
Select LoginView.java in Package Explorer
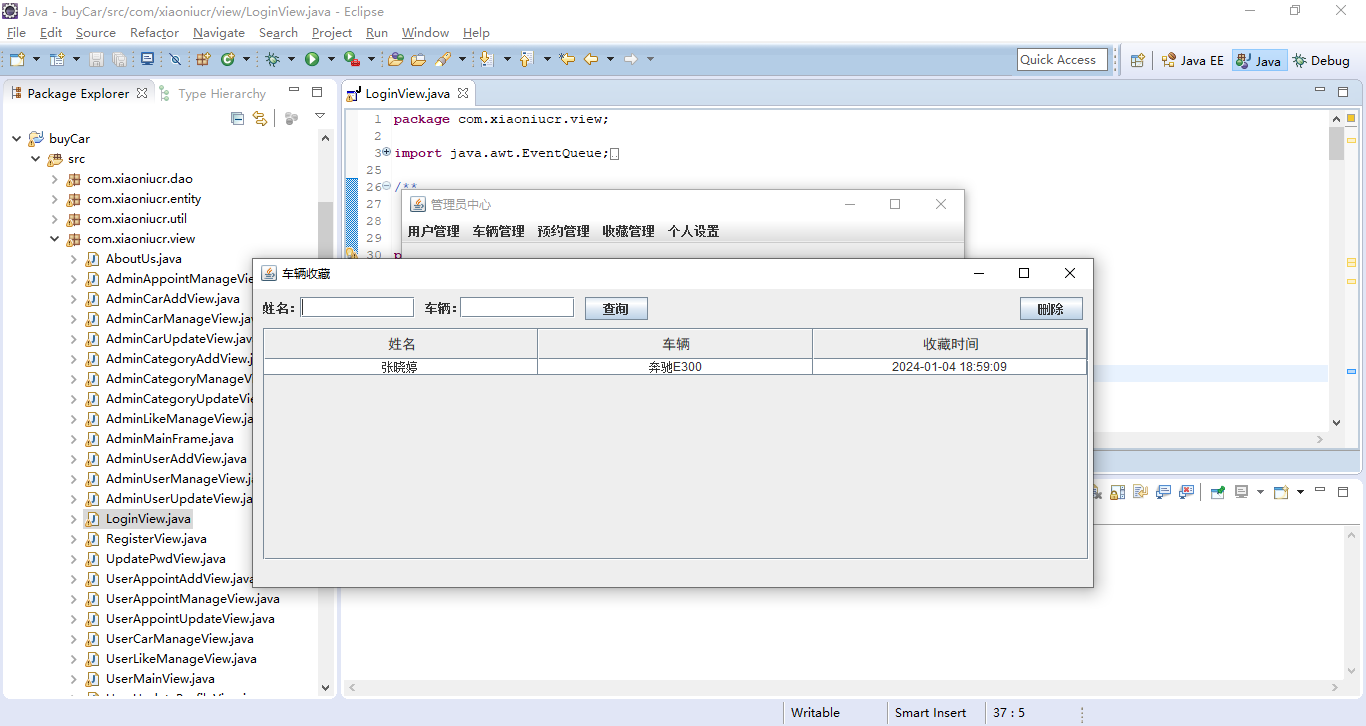(x=148, y=519)
